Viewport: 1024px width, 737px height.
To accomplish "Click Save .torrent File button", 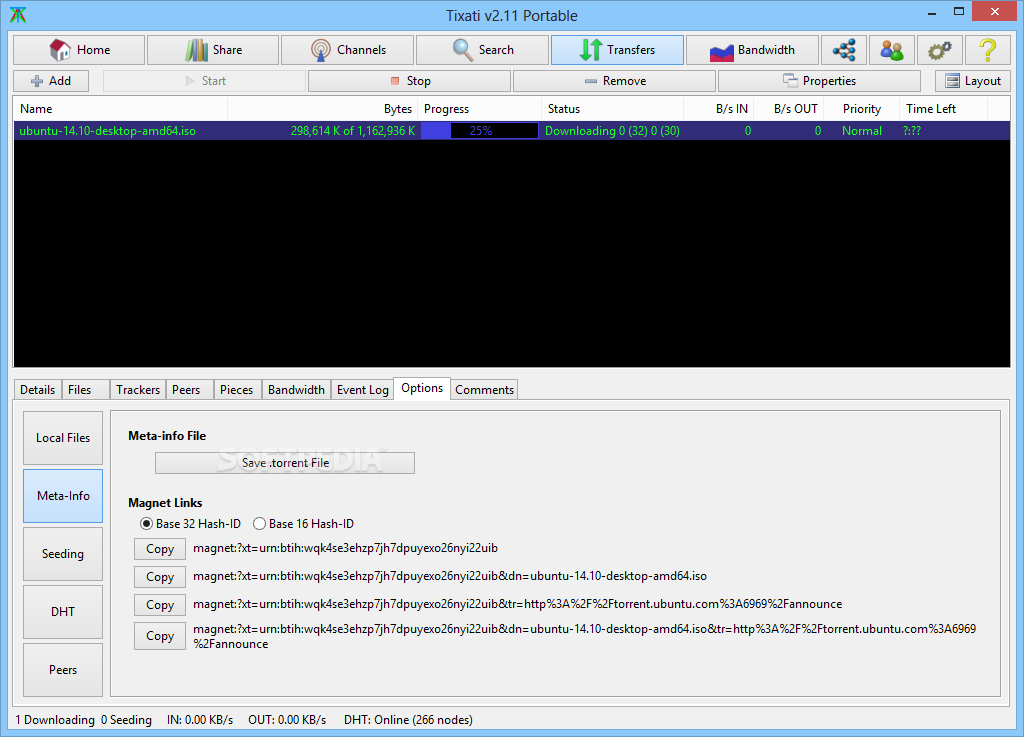I will 285,463.
